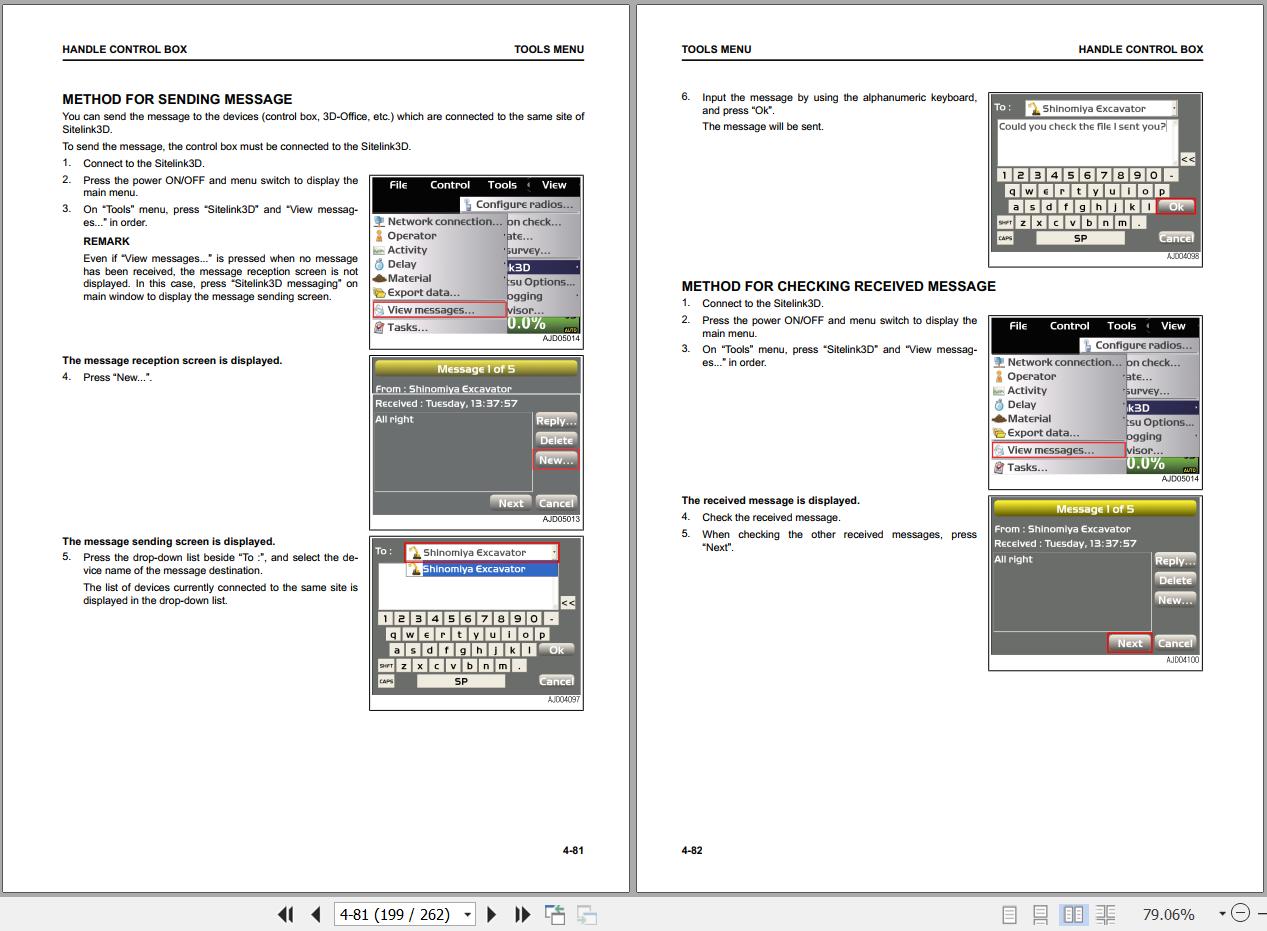Toggle two-page facing layout
Screen dimensions: 1267x931
click(x=1074, y=914)
